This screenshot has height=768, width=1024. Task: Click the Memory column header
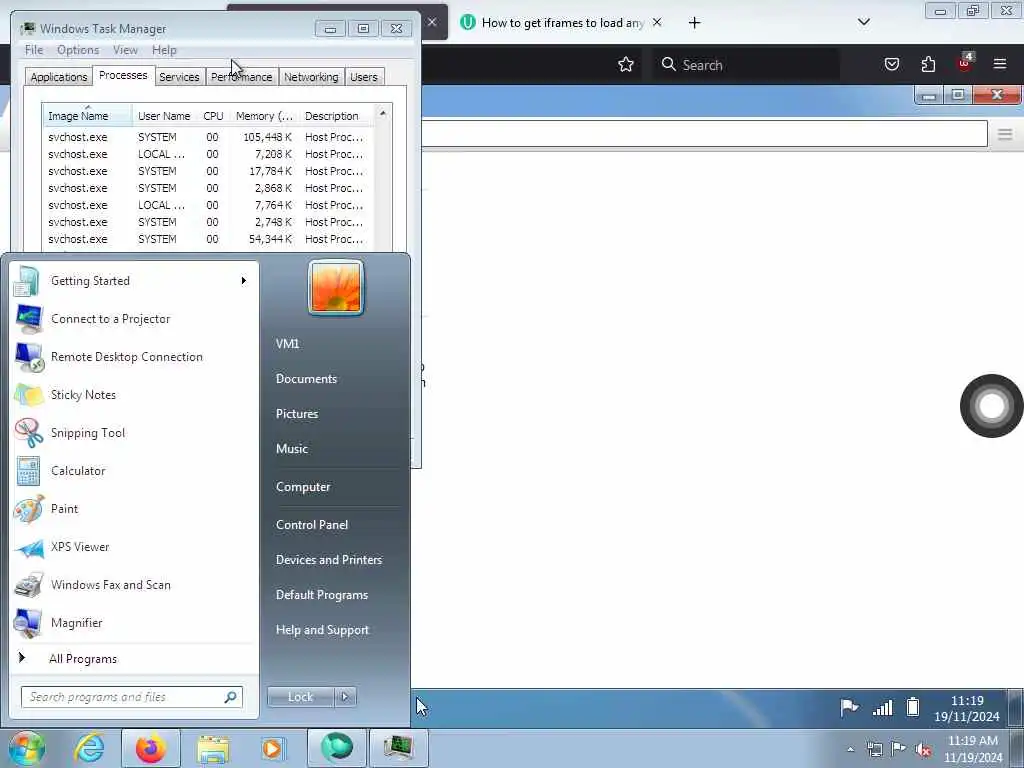click(264, 116)
